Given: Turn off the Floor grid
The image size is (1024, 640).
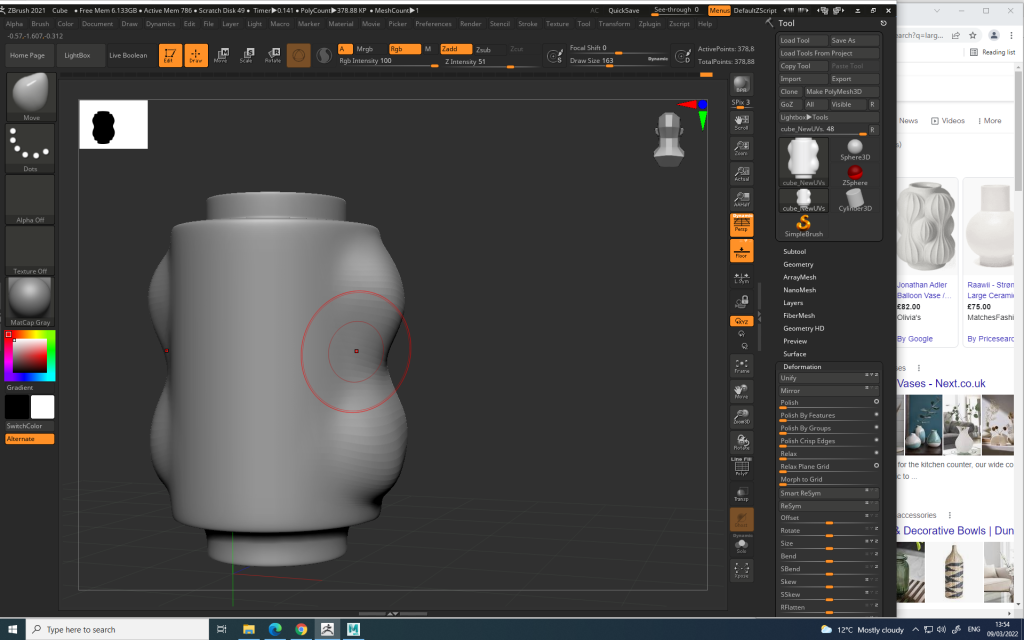Looking at the screenshot, I should pyautogui.click(x=741, y=252).
